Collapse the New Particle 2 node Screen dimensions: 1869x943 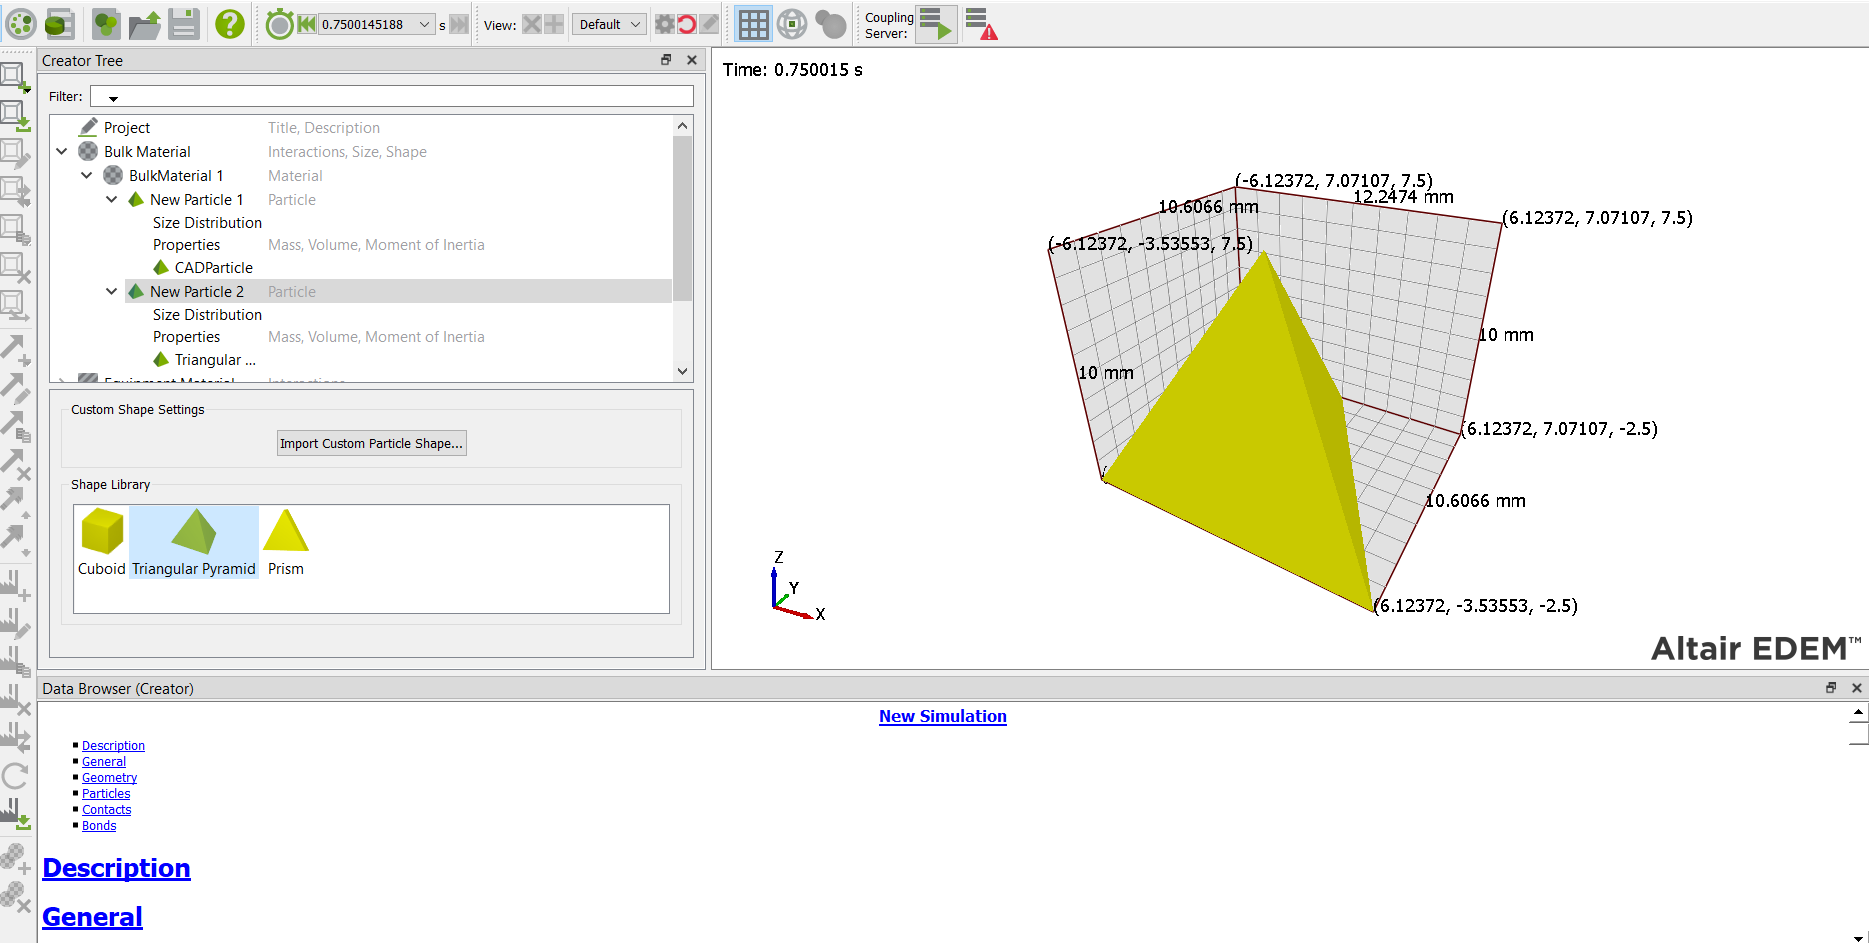pos(112,292)
